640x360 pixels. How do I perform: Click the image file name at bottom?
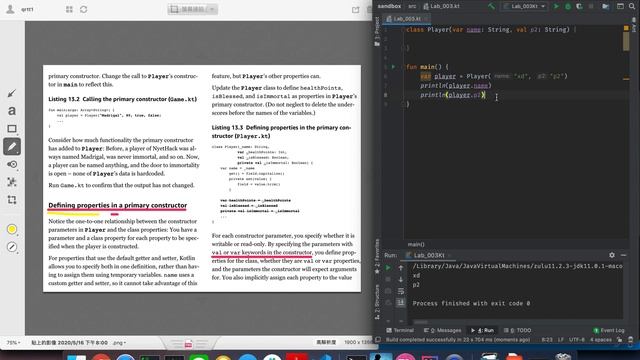coord(69,343)
